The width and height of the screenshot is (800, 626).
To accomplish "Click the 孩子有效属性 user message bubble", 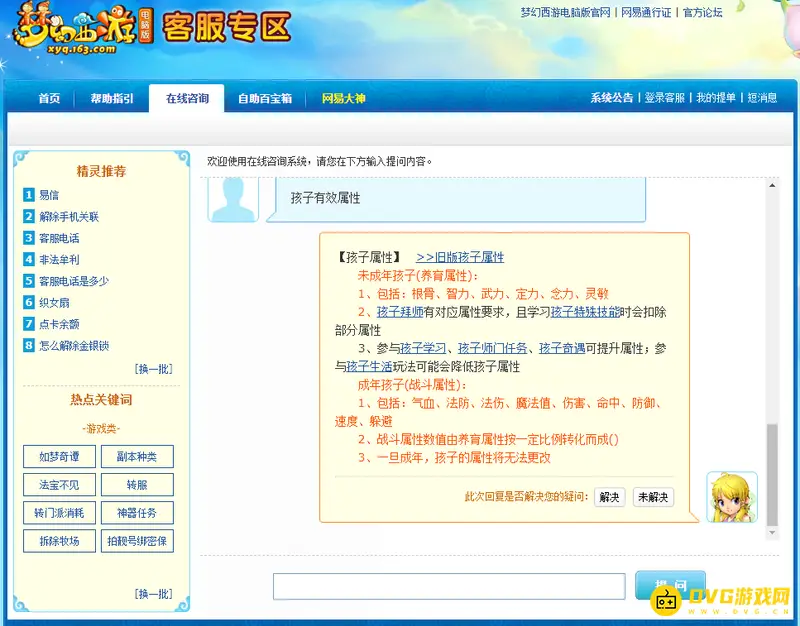I will coord(456,199).
